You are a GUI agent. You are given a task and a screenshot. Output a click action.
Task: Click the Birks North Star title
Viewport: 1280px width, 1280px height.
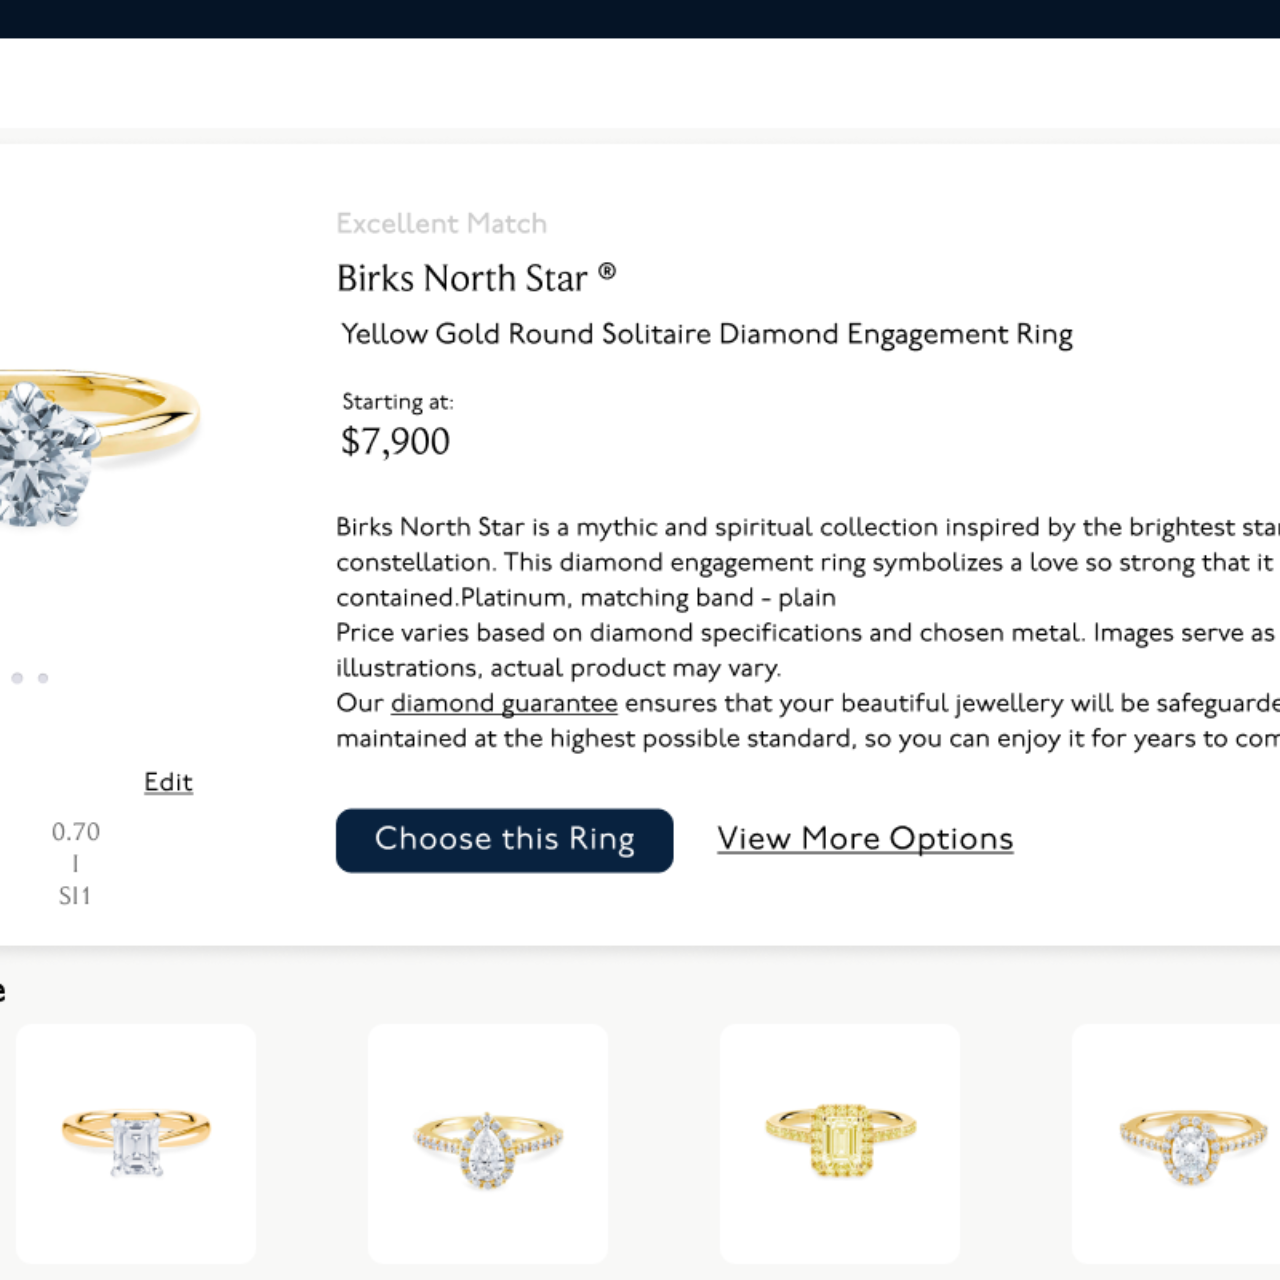click(x=462, y=279)
